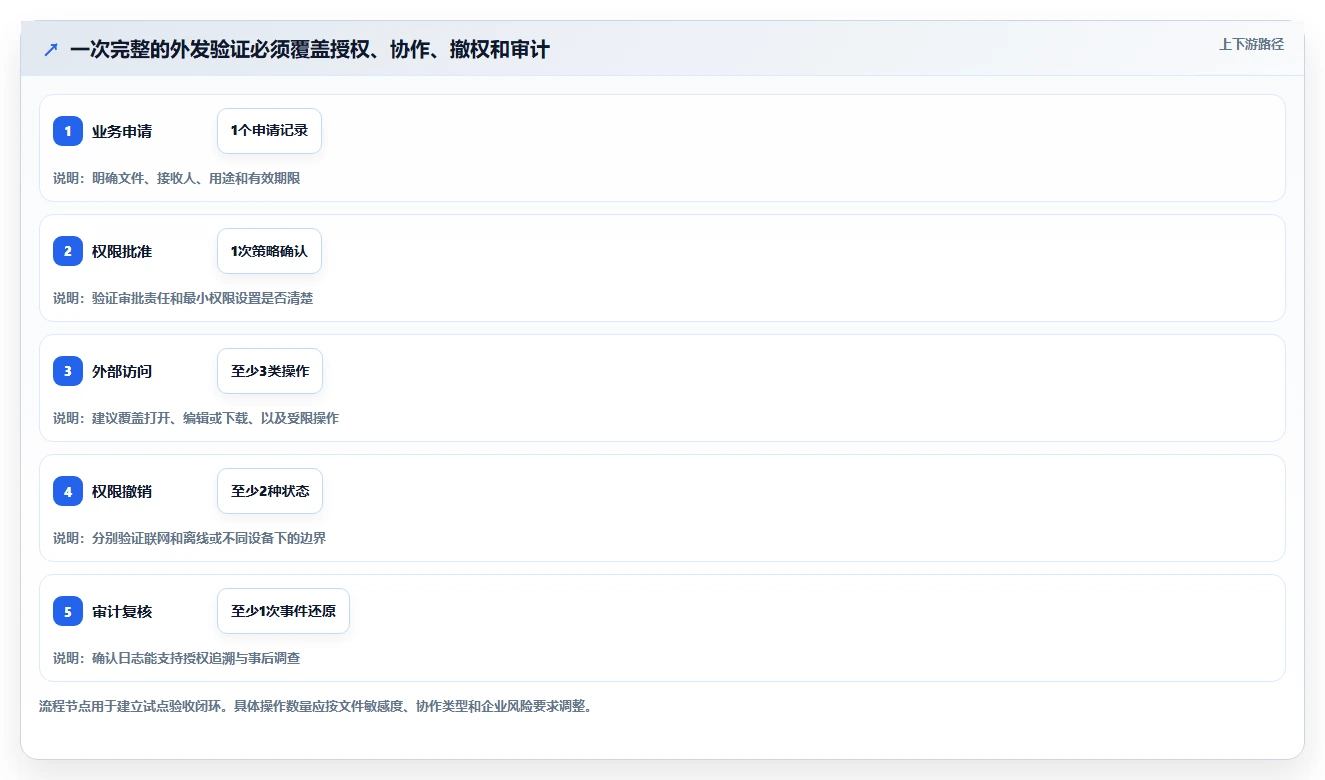Click the 1次策略确认 chip
This screenshot has height=780, width=1325.
[269, 251]
